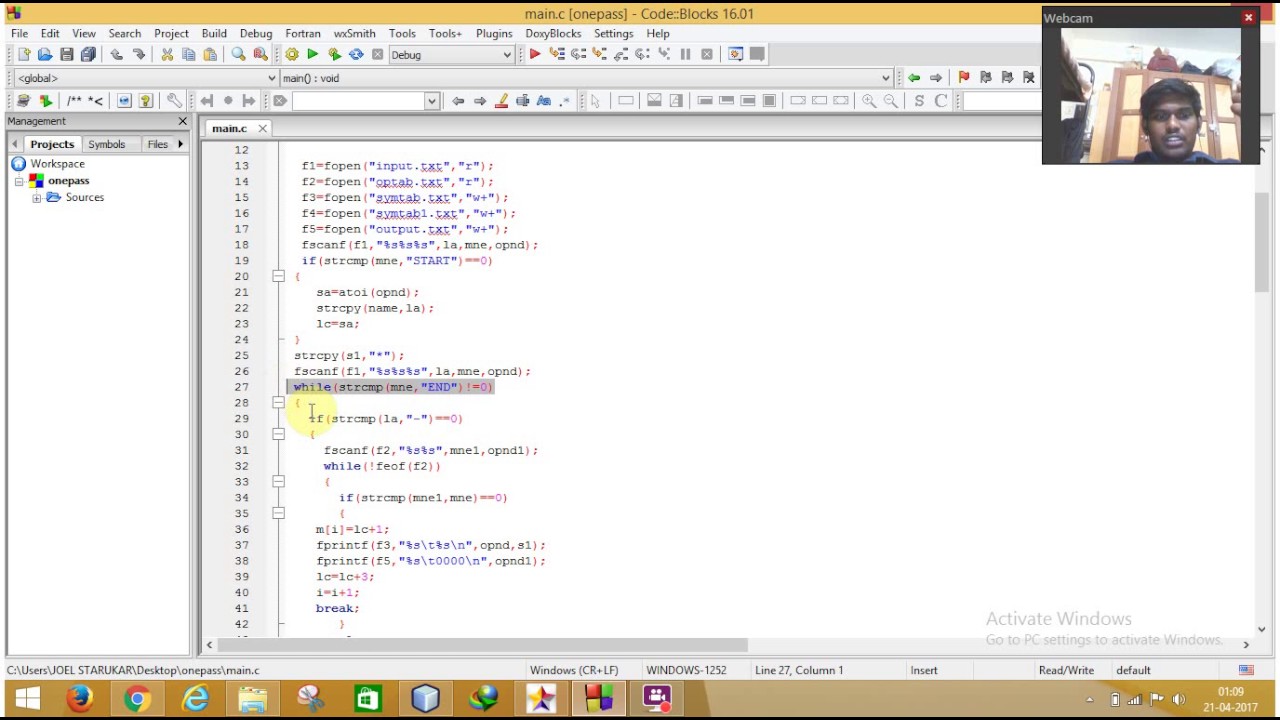Click the Sources folder label
Viewport: 1280px width, 720px height.
tap(85, 198)
